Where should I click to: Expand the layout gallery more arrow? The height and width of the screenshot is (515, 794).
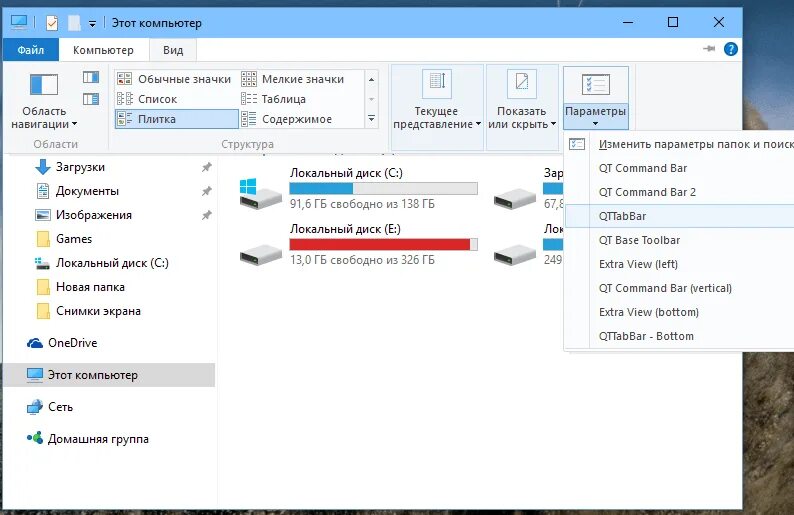(371, 119)
